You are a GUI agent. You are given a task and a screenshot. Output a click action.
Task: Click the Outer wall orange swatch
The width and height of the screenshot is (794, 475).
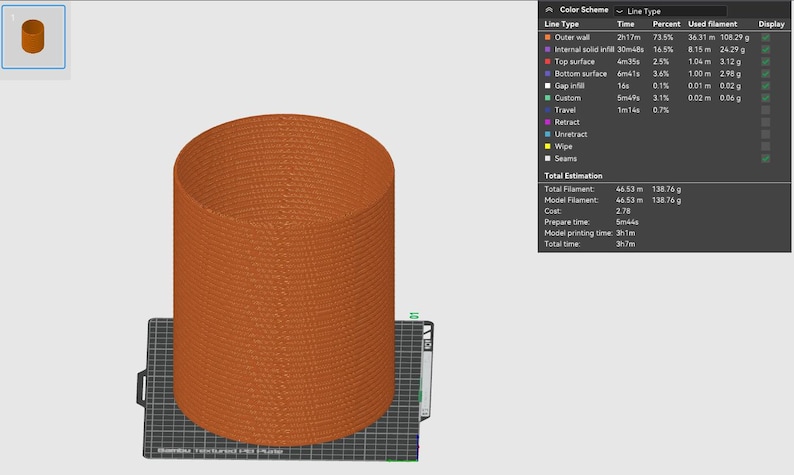tap(547, 37)
